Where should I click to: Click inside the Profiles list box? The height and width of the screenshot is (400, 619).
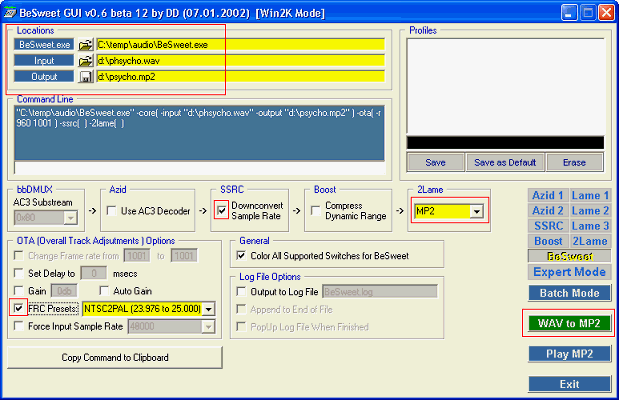point(505,86)
